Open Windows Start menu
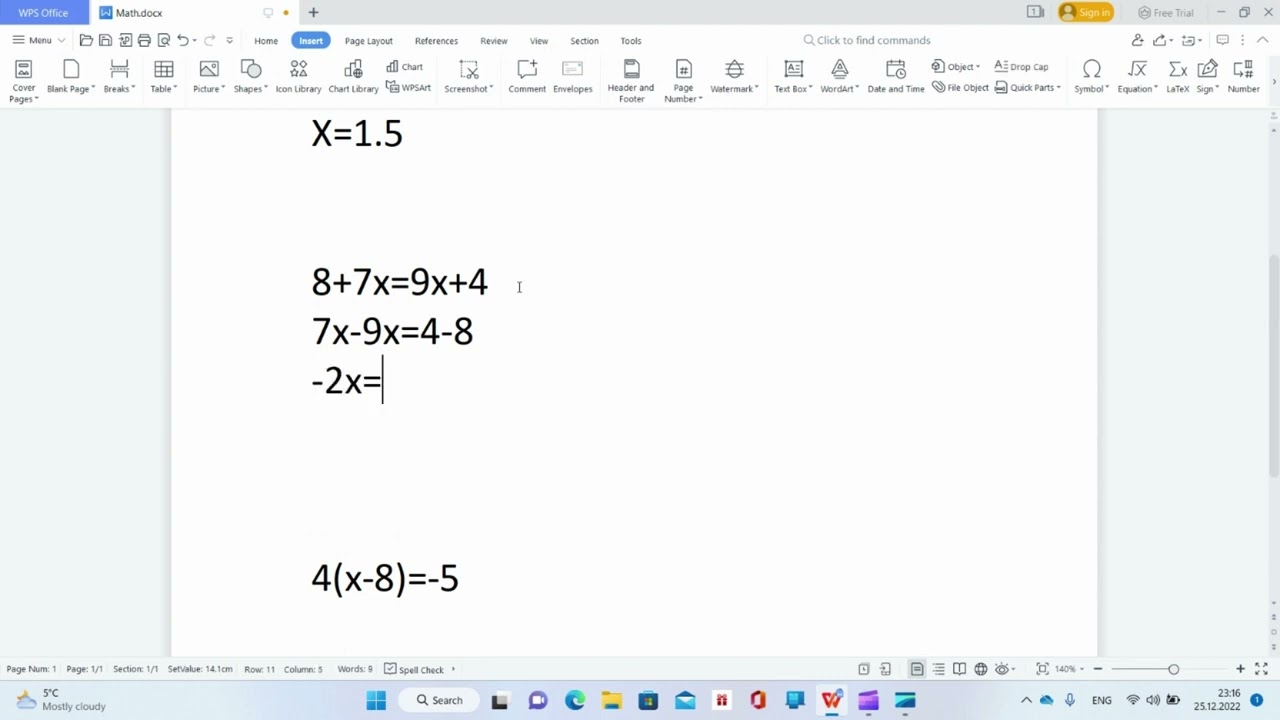This screenshot has height=720, width=1280. pyautogui.click(x=376, y=700)
